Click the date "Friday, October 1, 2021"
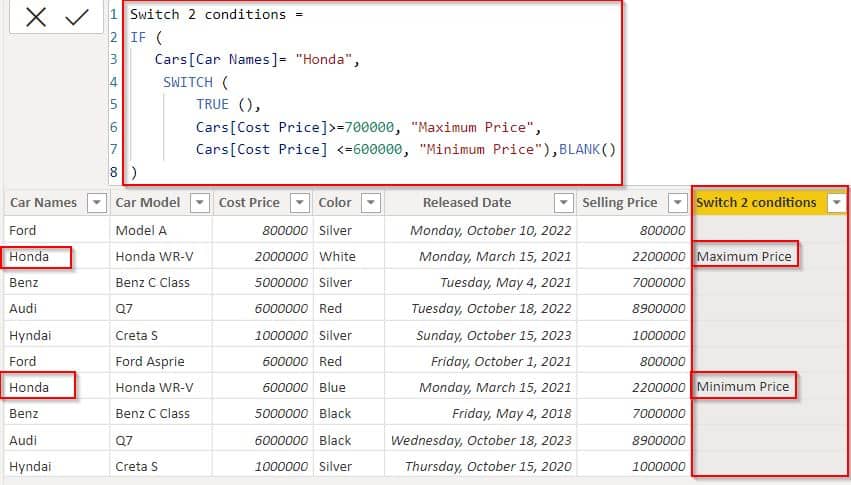Screen dimensions: 851x485 tap(501, 361)
